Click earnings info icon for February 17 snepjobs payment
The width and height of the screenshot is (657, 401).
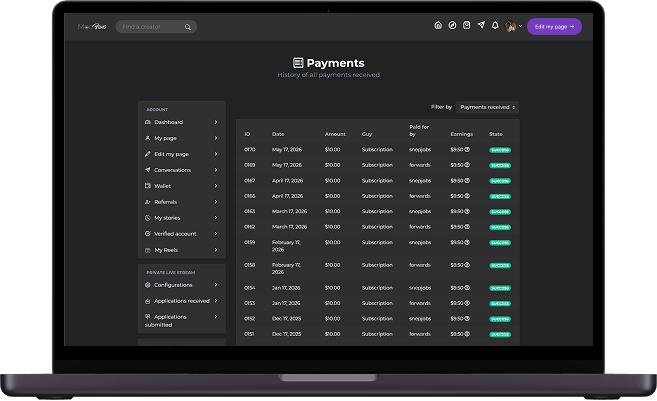[467, 242]
